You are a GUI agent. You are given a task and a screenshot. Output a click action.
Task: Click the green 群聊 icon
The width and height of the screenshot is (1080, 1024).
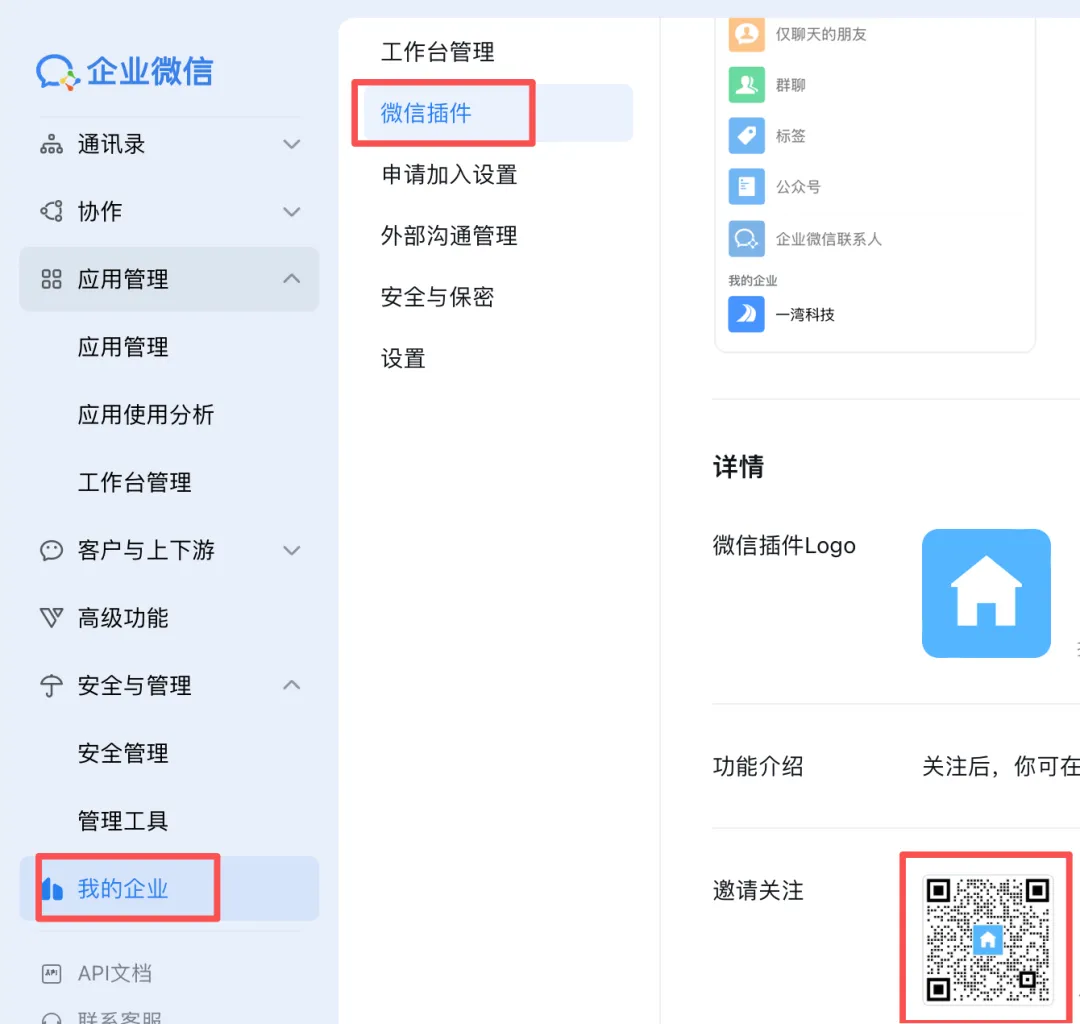point(747,85)
